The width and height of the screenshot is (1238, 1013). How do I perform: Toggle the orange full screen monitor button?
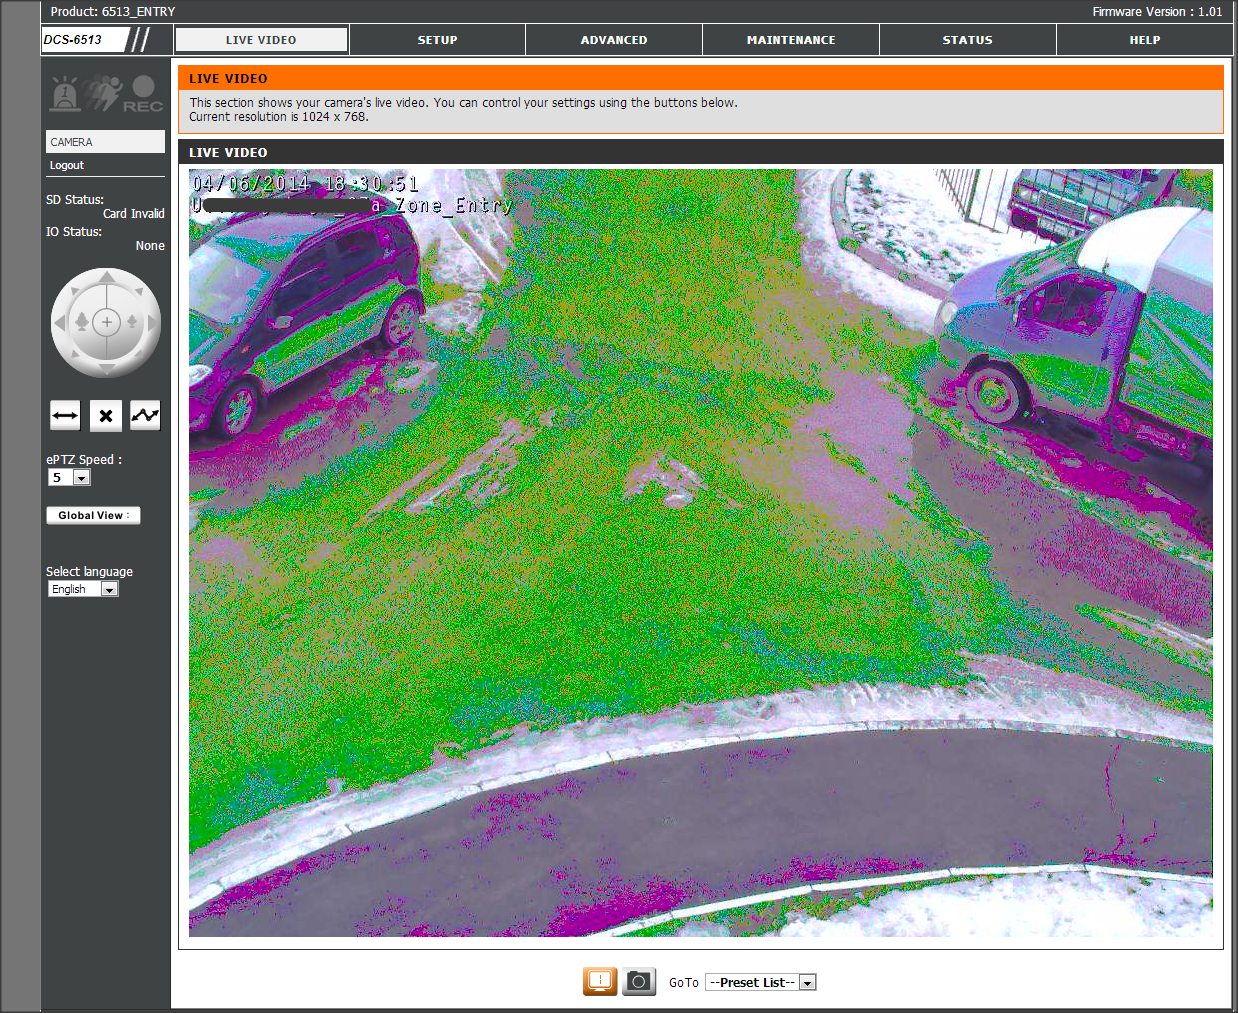[x=600, y=981]
